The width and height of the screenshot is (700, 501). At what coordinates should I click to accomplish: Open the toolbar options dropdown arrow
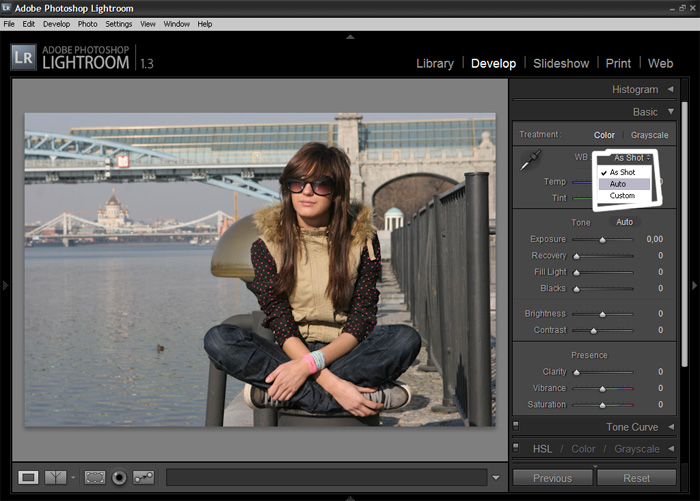[497, 477]
